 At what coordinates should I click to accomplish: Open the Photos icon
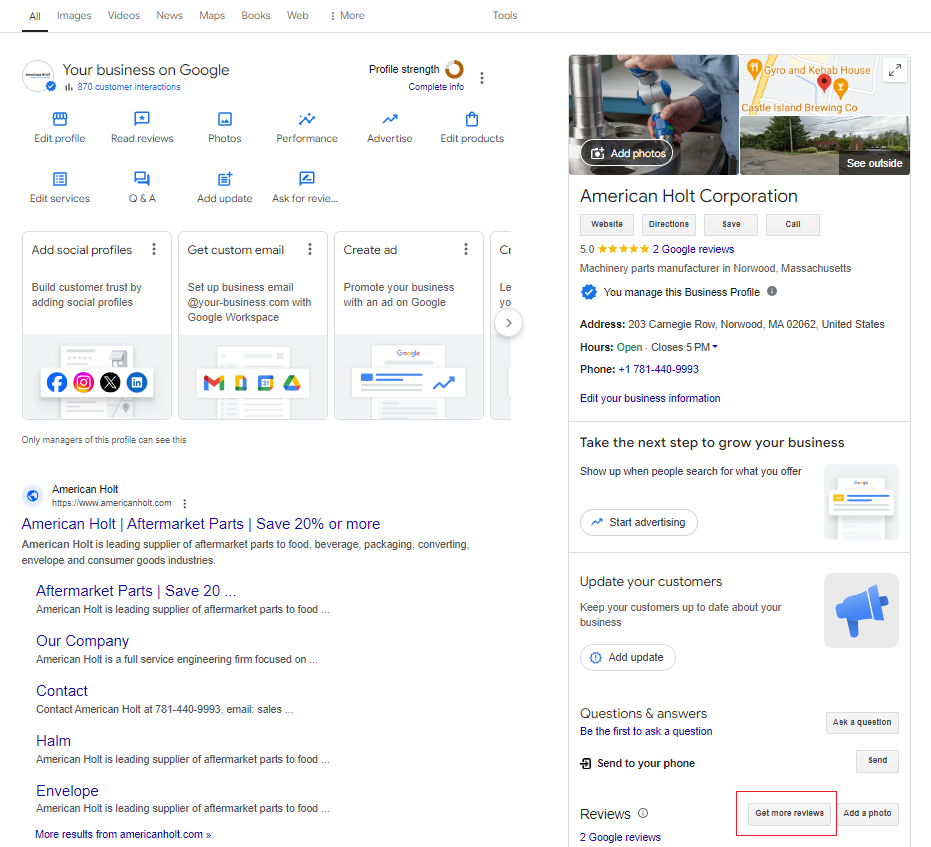[225, 119]
